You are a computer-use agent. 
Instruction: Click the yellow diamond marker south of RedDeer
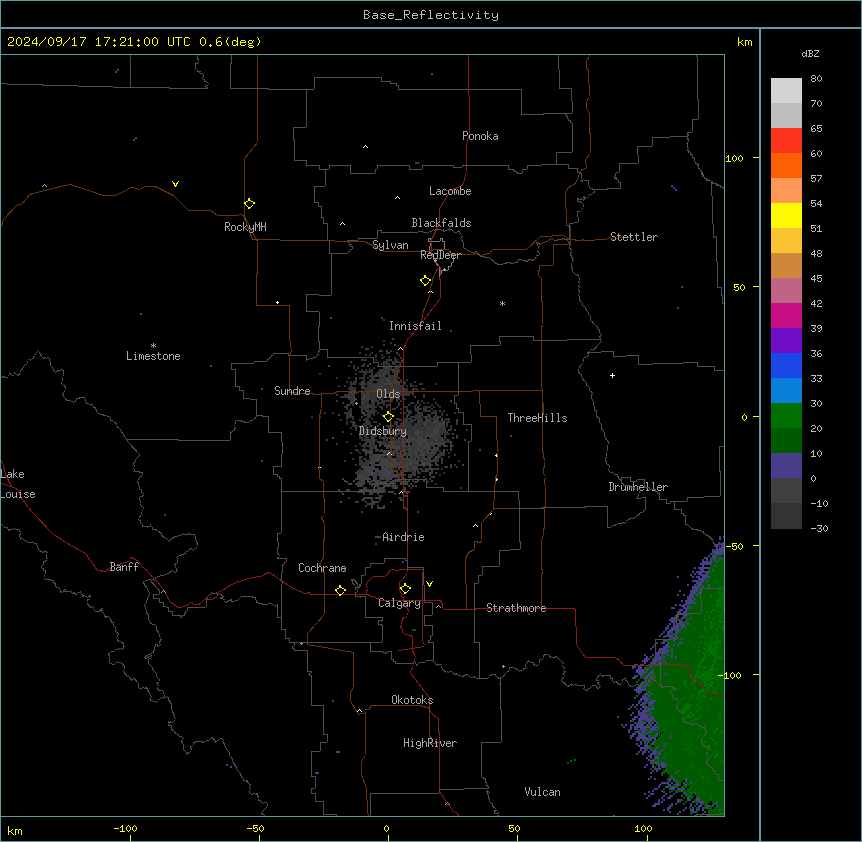pos(426,280)
